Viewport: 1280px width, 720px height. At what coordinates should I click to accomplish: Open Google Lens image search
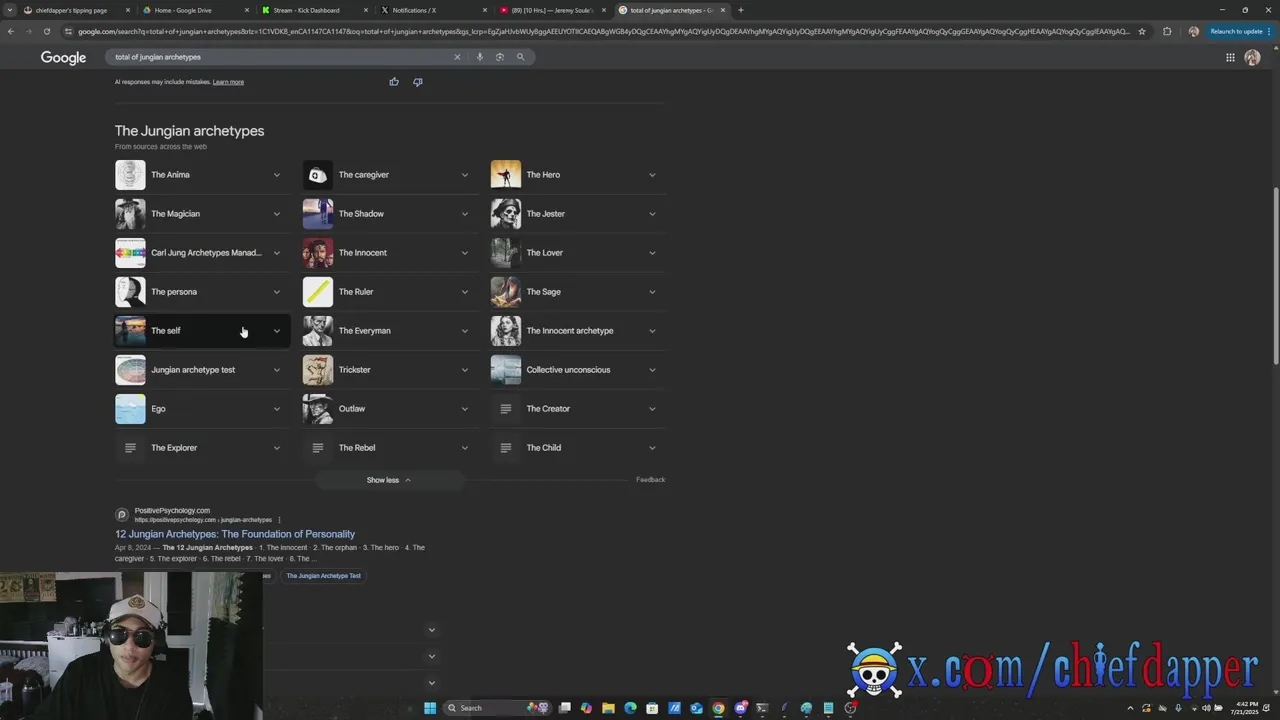point(500,57)
